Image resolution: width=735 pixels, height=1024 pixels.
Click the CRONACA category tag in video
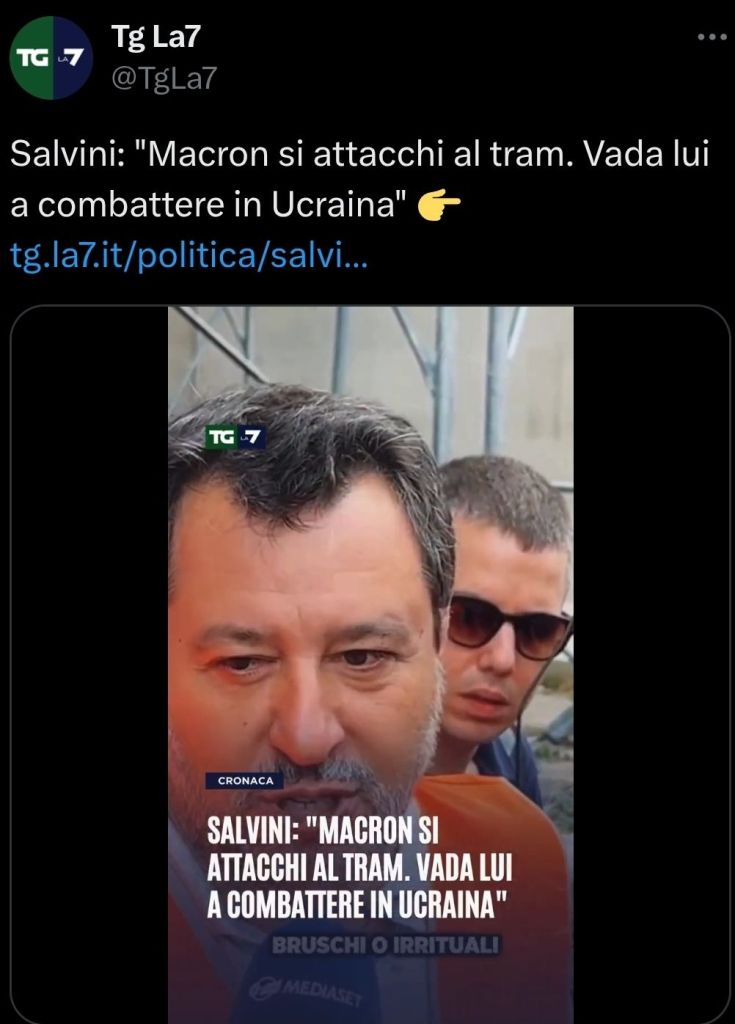coord(245,780)
